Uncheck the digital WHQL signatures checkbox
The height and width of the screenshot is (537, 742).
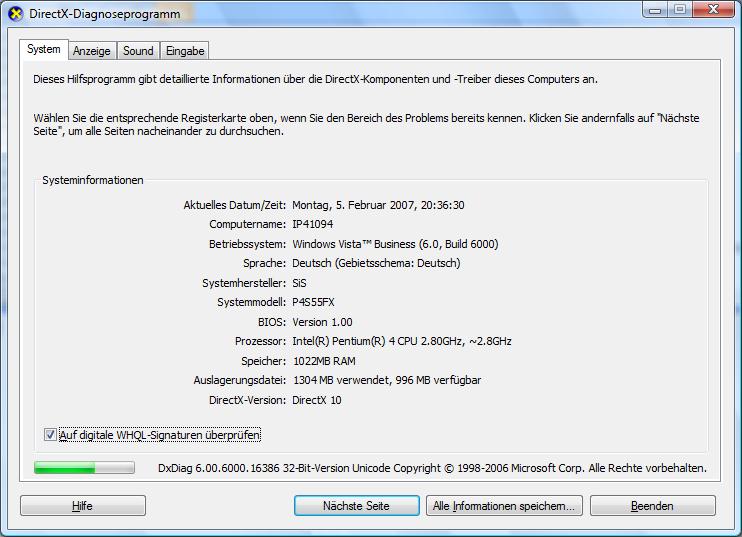coord(51,435)
